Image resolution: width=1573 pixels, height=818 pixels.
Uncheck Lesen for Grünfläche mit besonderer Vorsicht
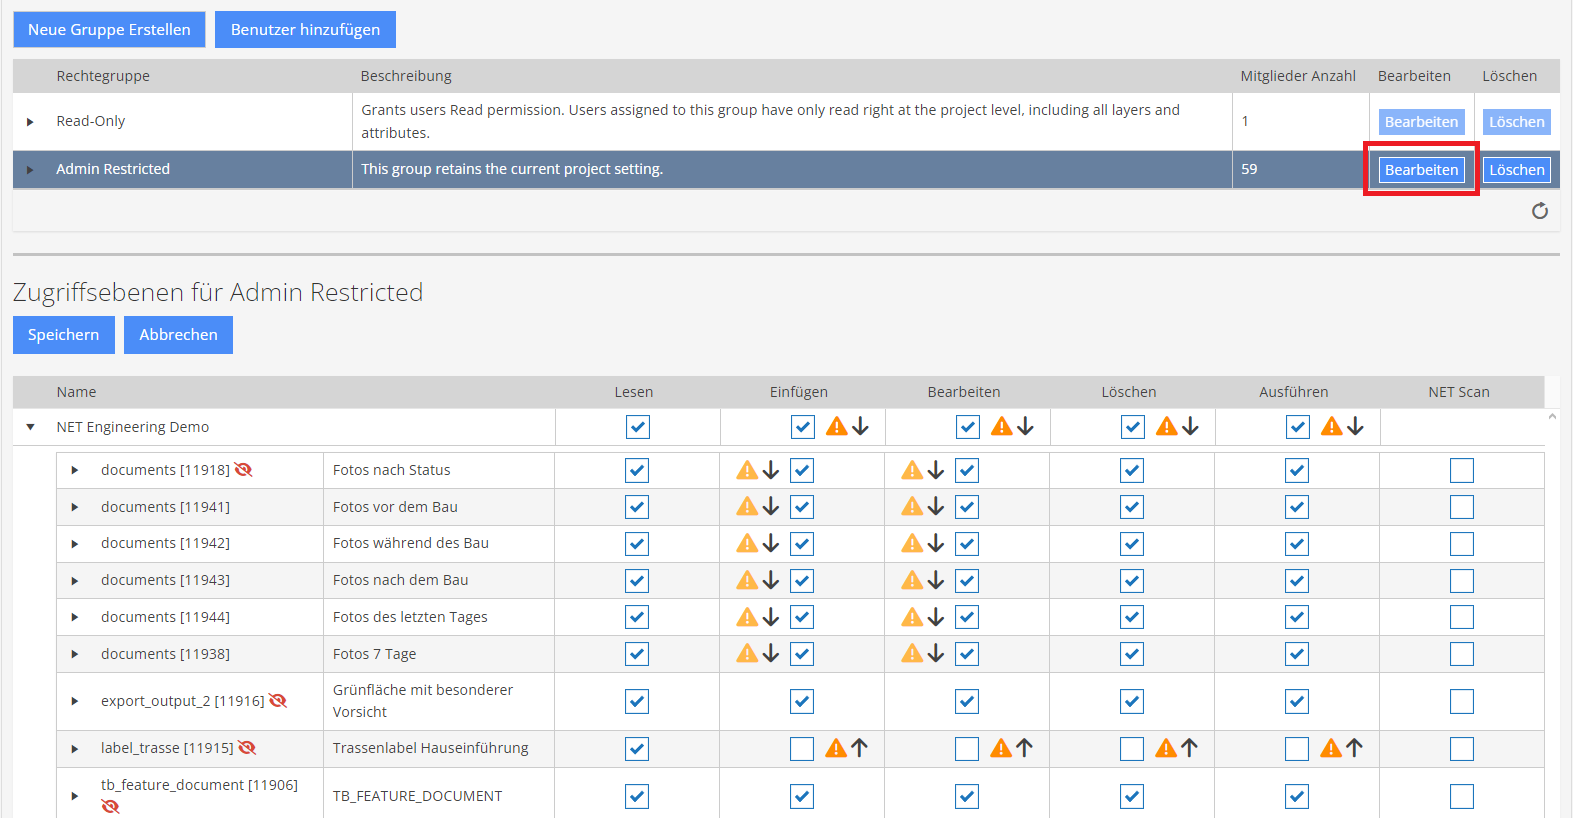[x=637, y=702]
